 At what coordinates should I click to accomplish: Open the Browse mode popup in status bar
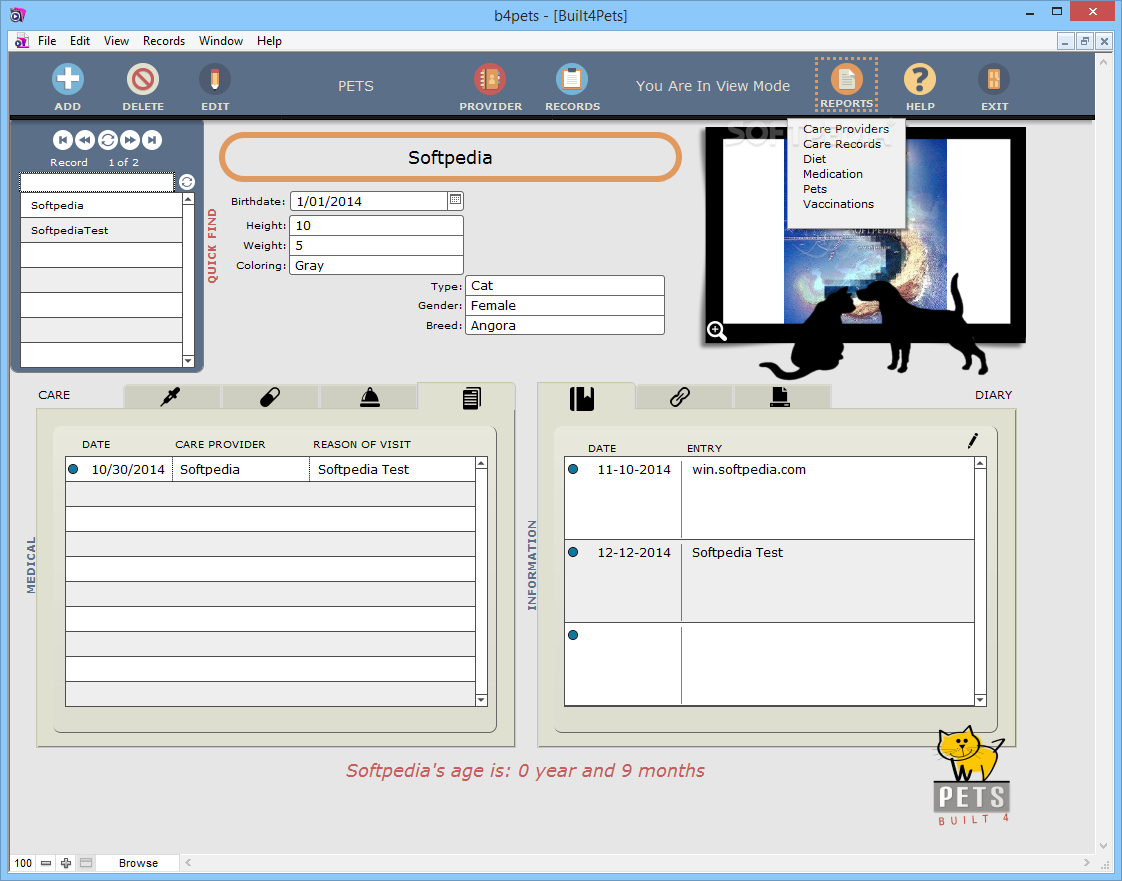pyautogui.click(x=138, y=863)
